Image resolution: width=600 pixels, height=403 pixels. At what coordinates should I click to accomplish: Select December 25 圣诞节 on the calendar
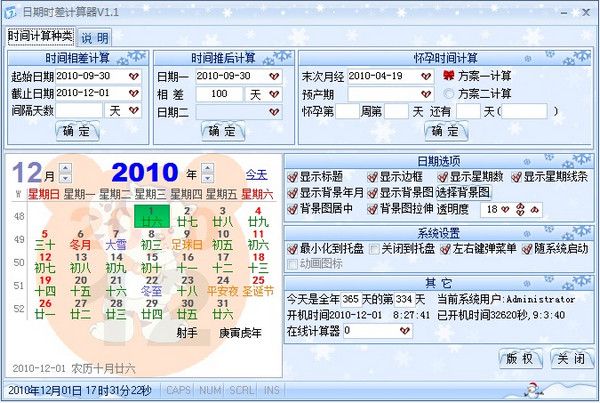(x=258, y=291)
